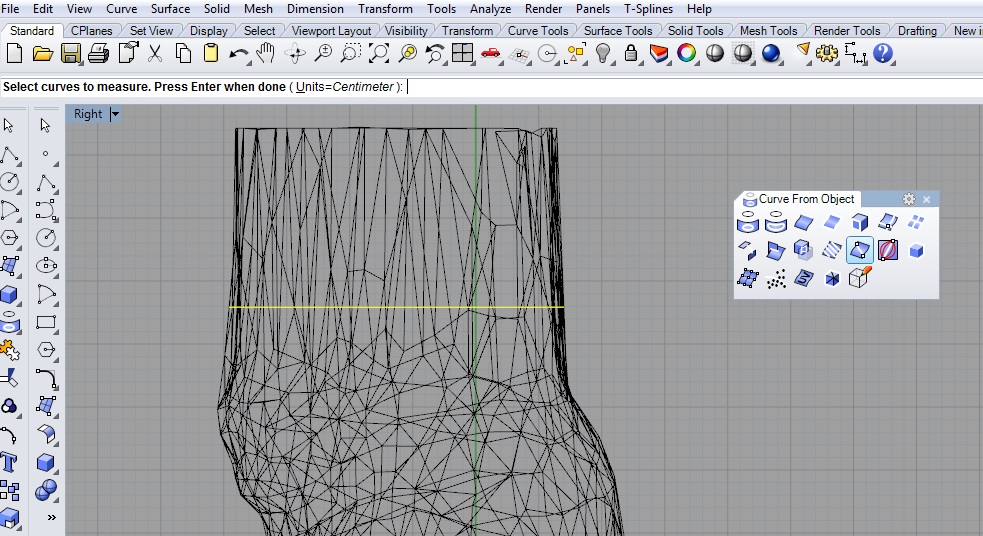Click the Contour striped-surface icon
Screen dimensions: 983x536
[x=832, y=250]
